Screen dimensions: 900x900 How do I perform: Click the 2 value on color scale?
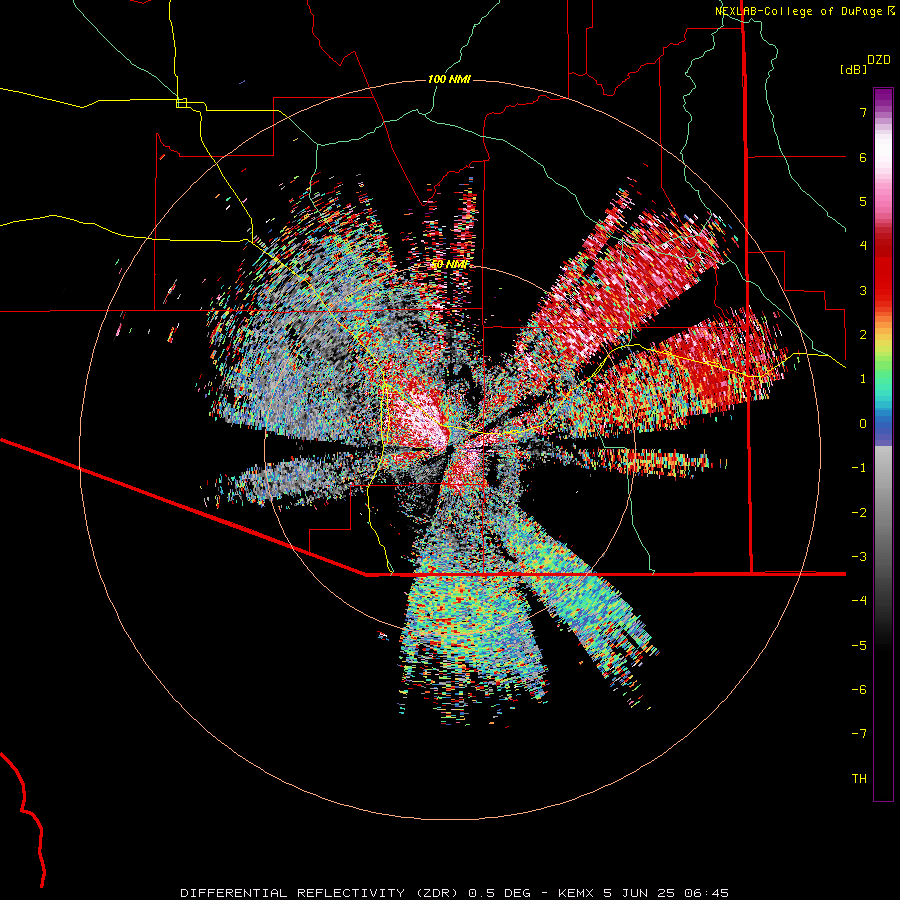(x=863, y=335)
